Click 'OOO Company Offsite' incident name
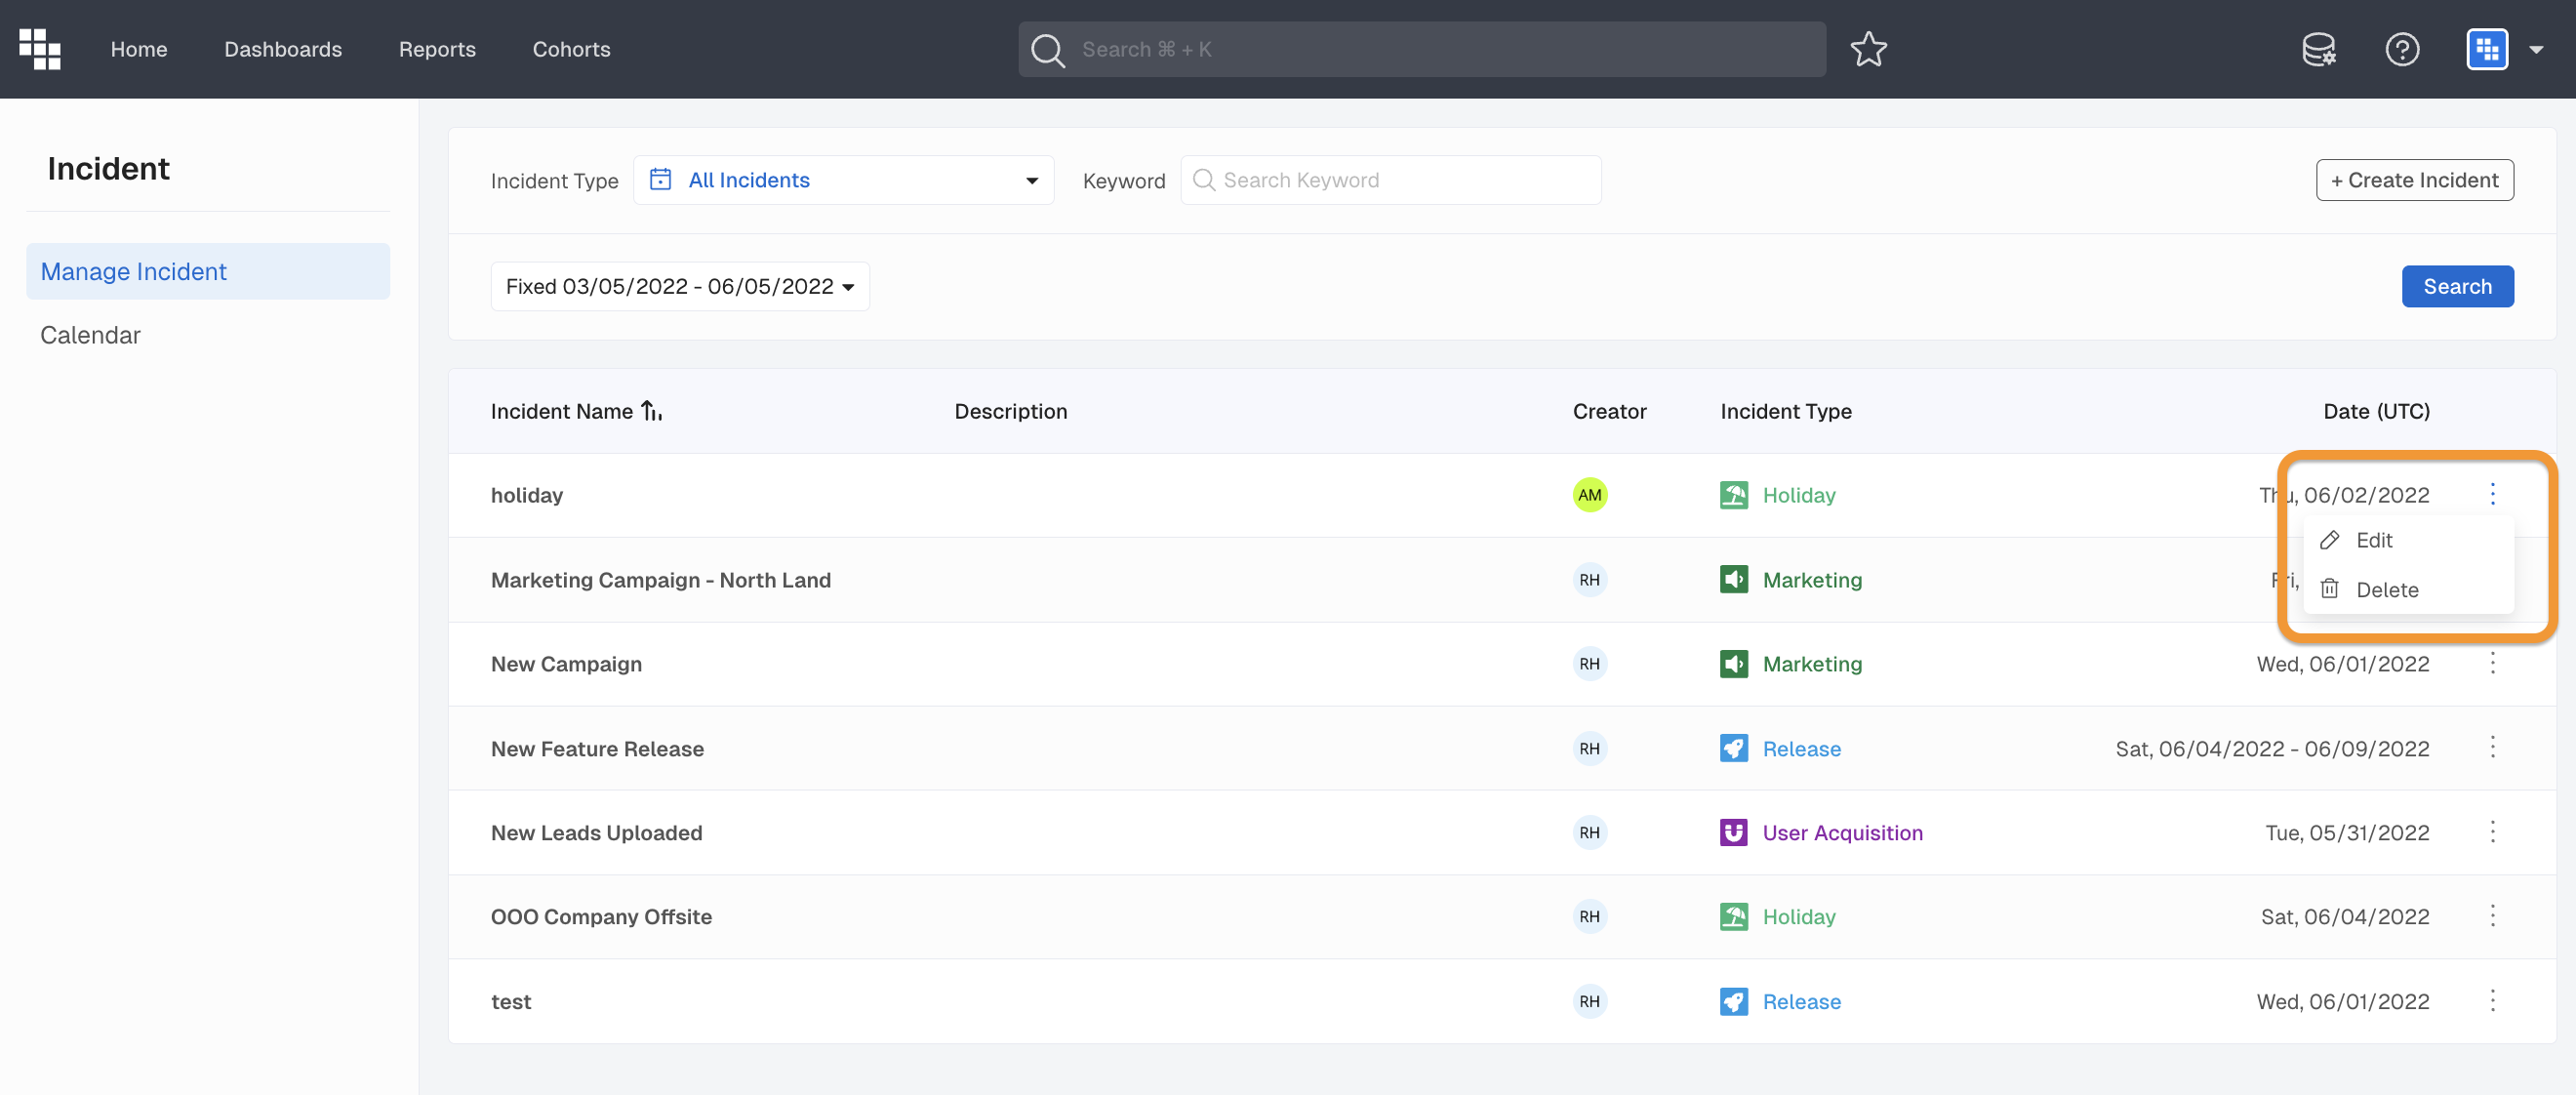 coord(601,917)
